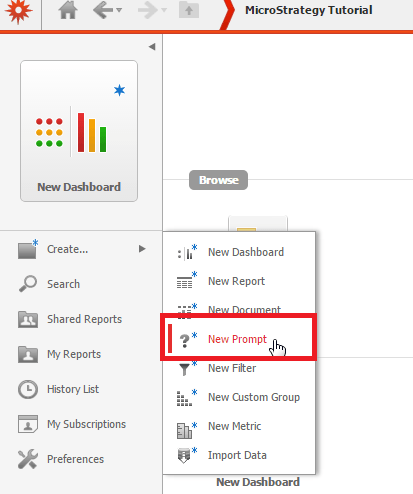Click the Browse button
The height and width of the screenshot is (494, 413).
tap(218, 180)
